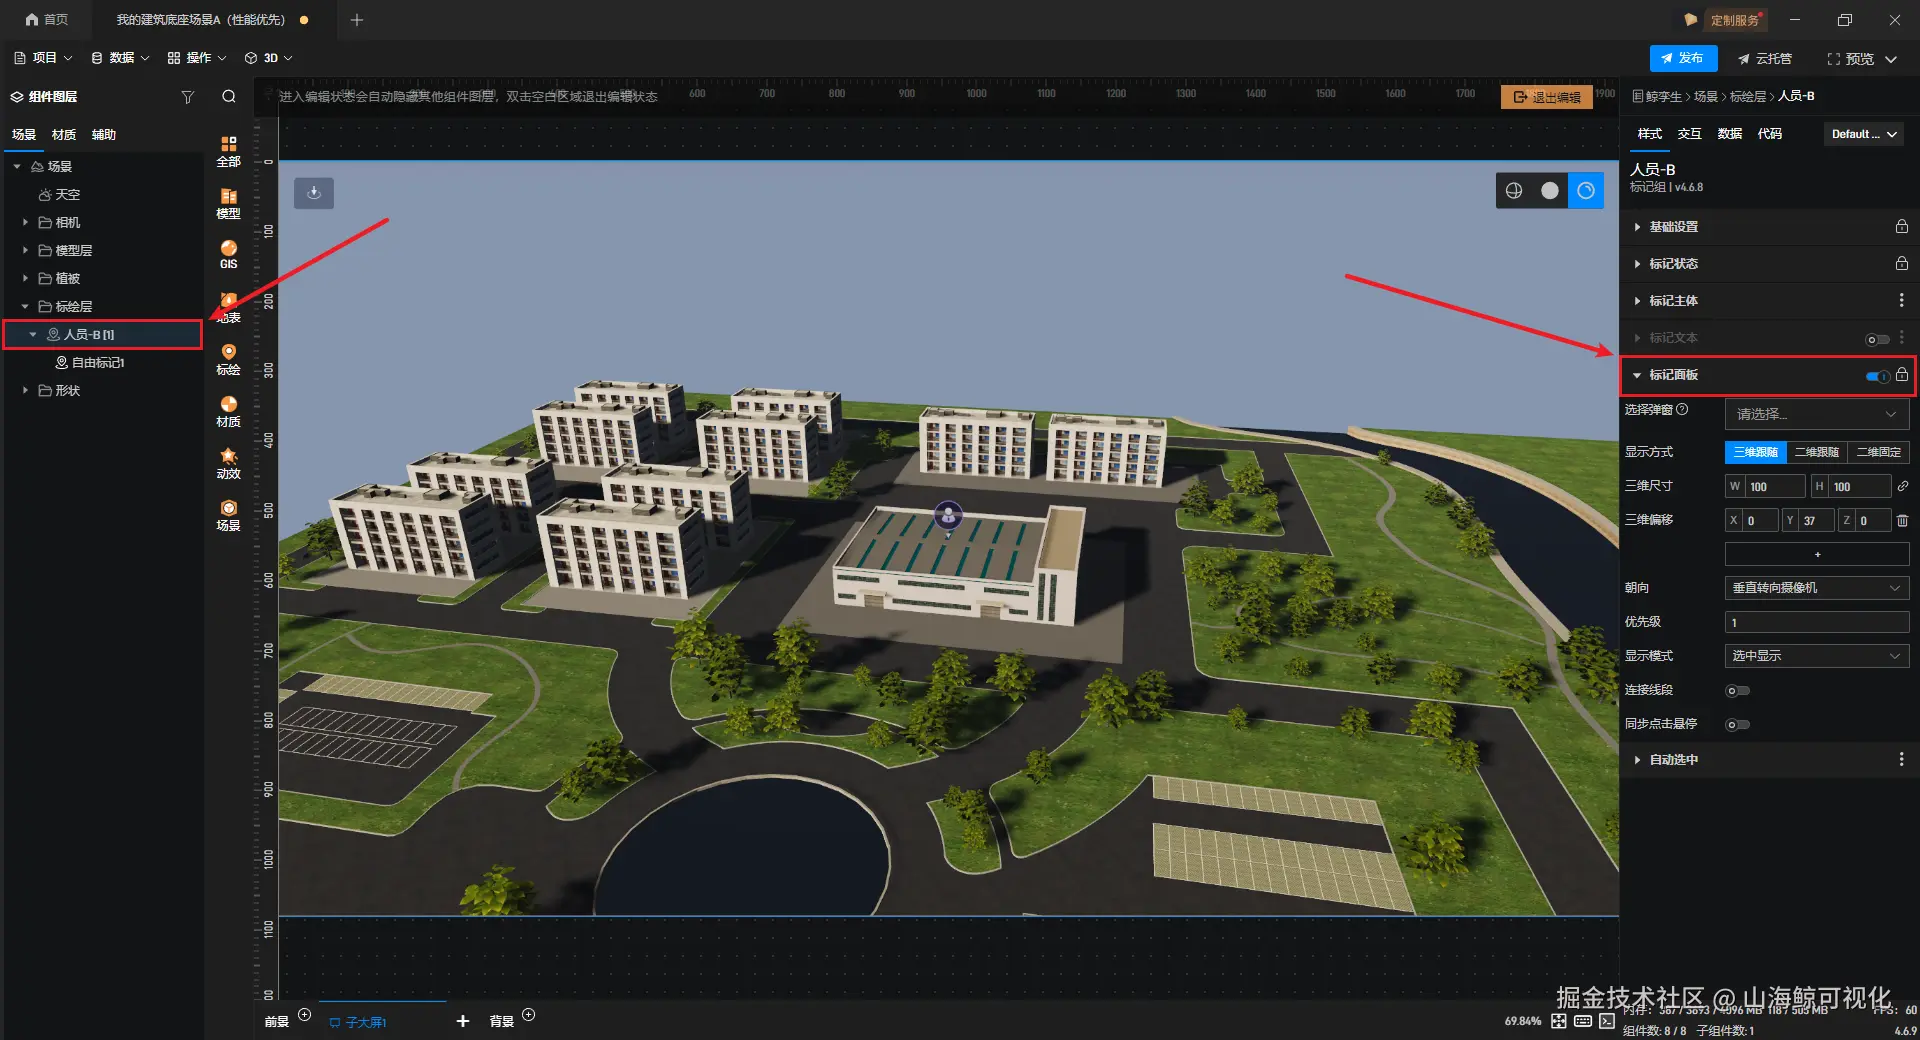Open the 模型 (Model) component category
Screen dimensions: 1920x1040
[228, 203]
